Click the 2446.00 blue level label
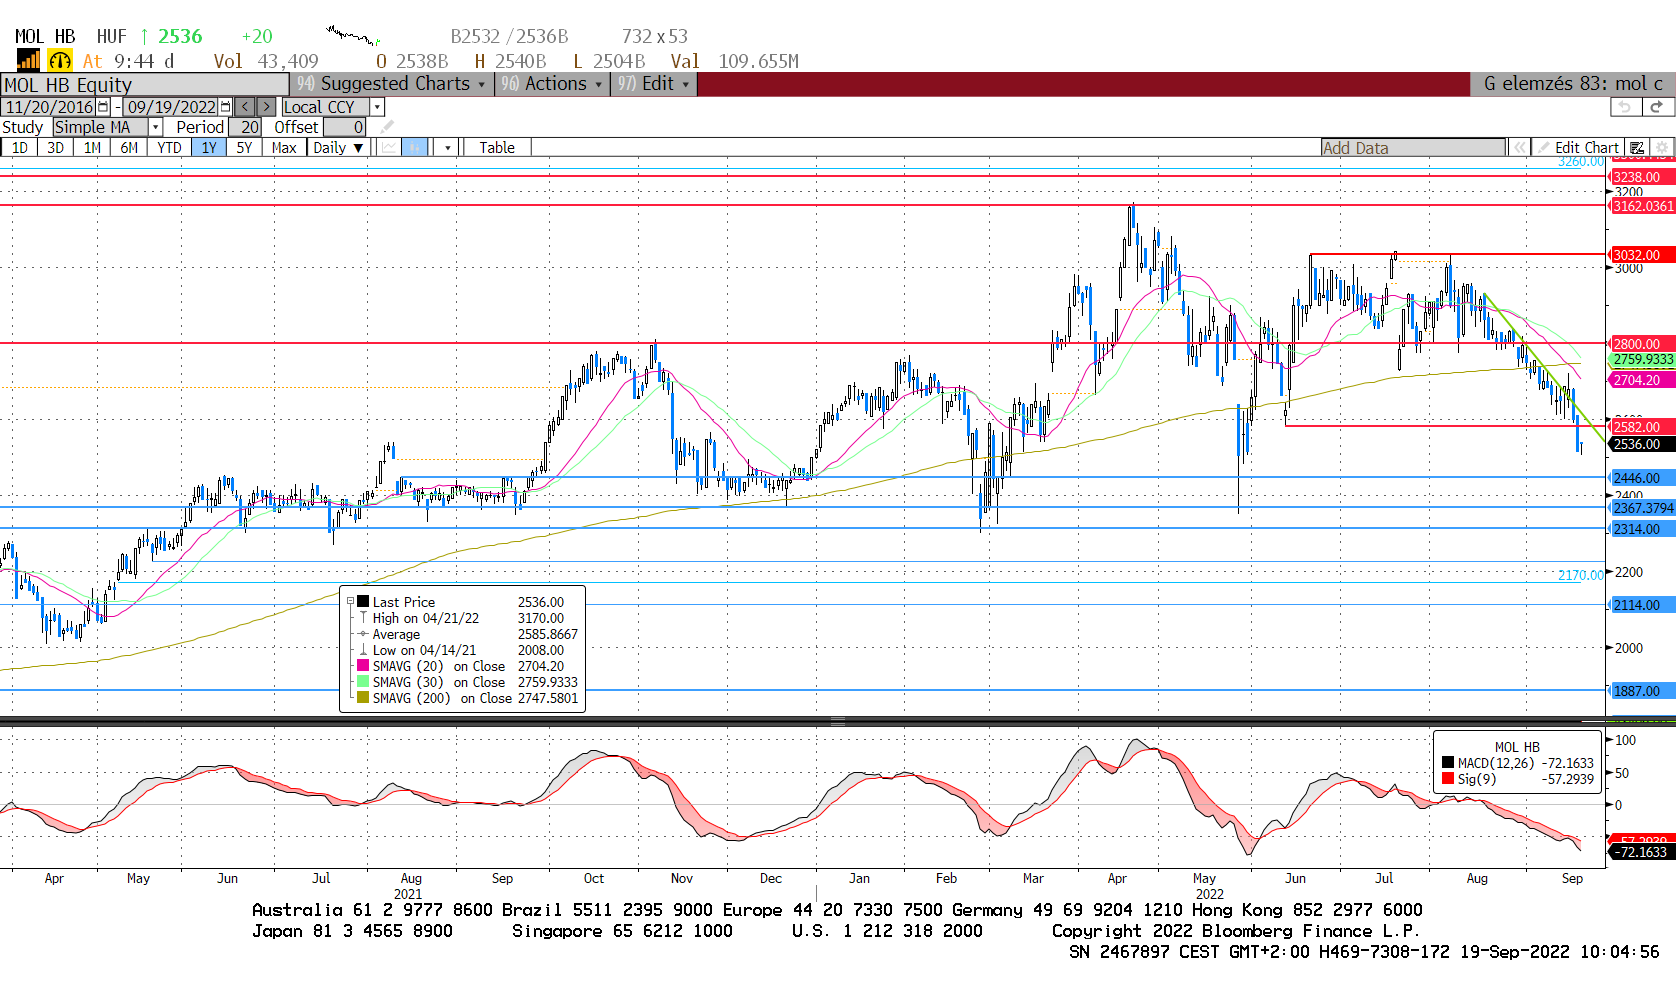The image size is (1676, 995). pos(1642,478)
